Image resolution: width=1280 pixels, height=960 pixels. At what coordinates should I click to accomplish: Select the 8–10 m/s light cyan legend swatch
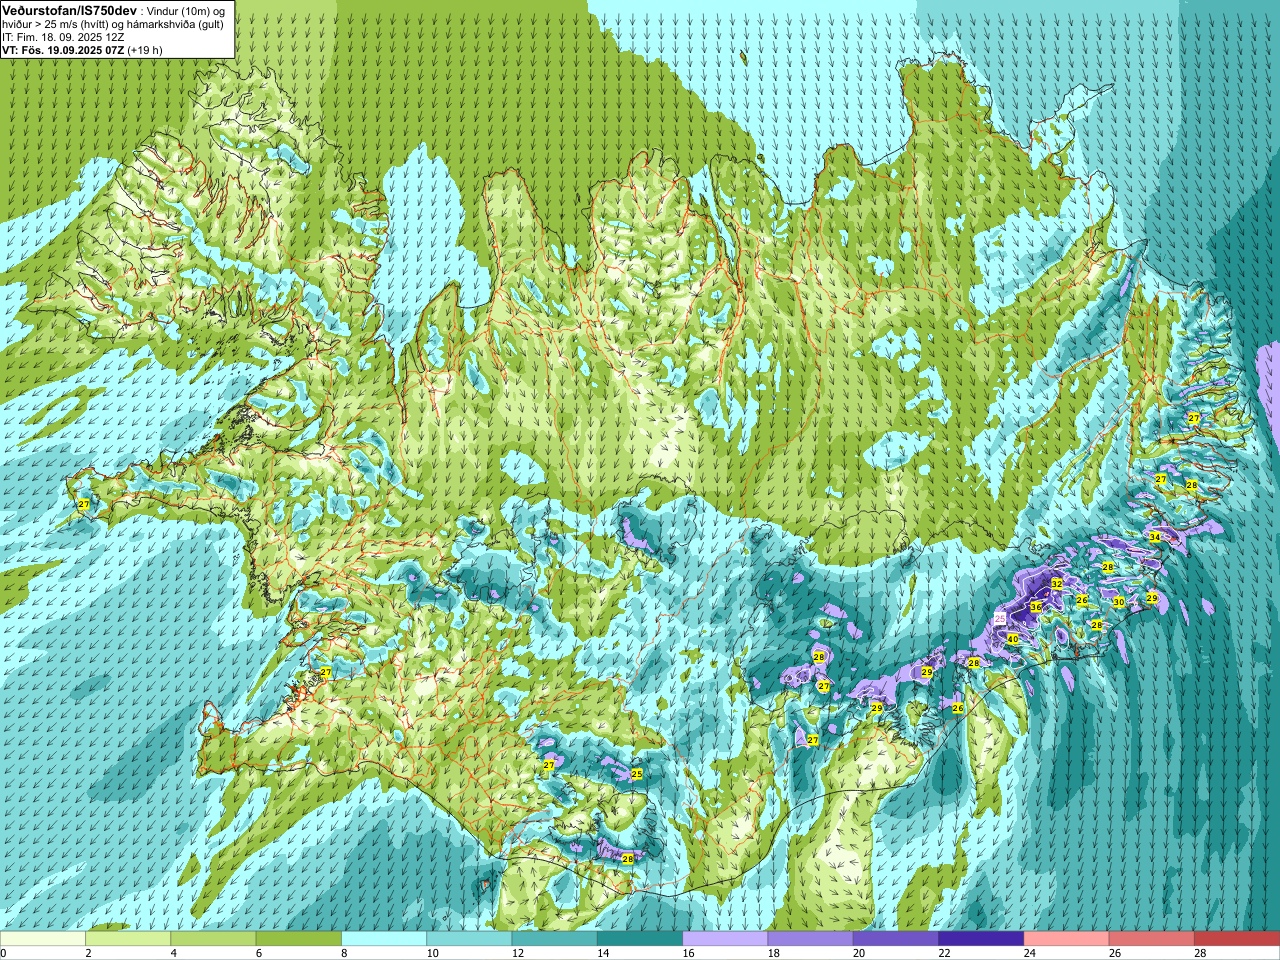coord(384,939)
